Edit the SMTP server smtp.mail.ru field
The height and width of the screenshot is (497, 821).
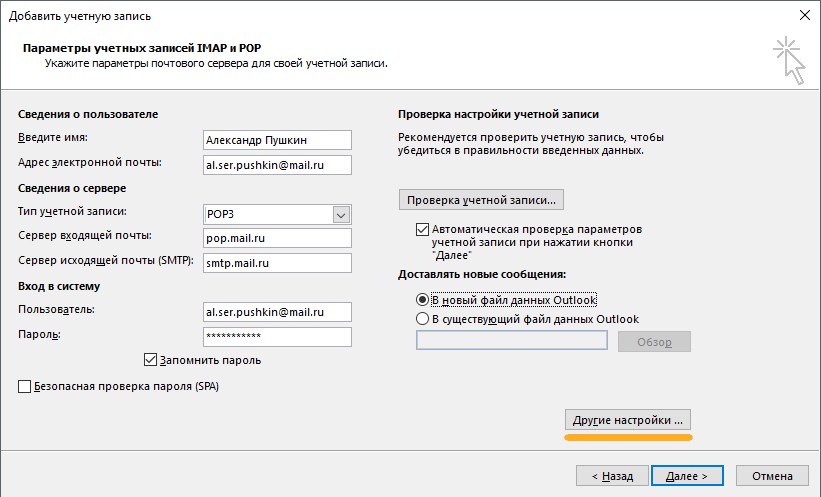pyautogui.click(x=277, y=263)
